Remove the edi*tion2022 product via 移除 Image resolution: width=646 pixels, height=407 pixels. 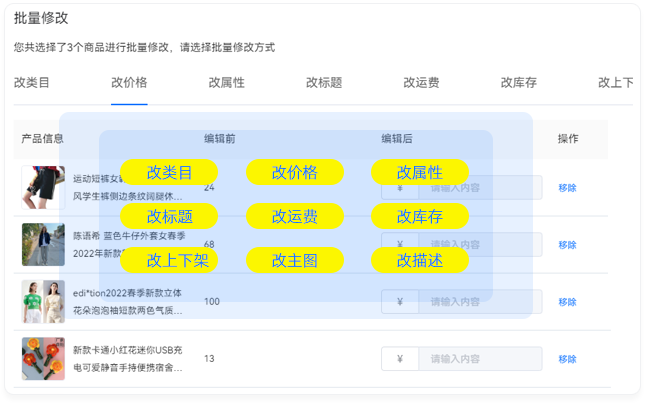(x=567, y=302)
